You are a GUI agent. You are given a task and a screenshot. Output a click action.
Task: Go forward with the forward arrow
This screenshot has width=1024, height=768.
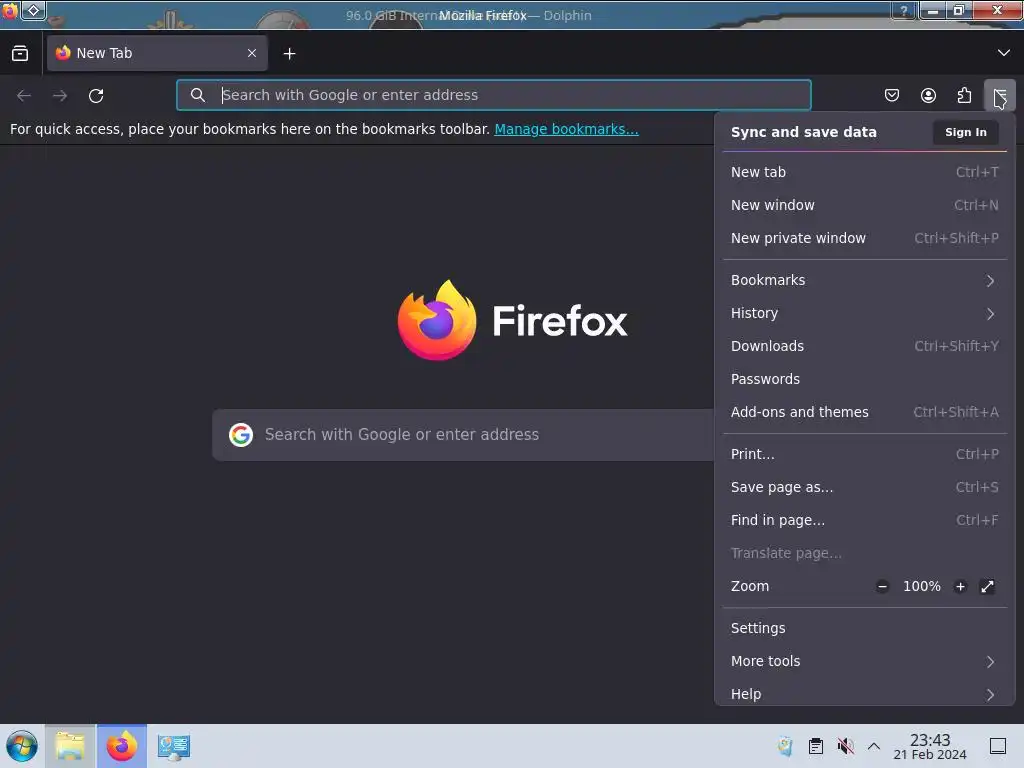pos(60,96)
